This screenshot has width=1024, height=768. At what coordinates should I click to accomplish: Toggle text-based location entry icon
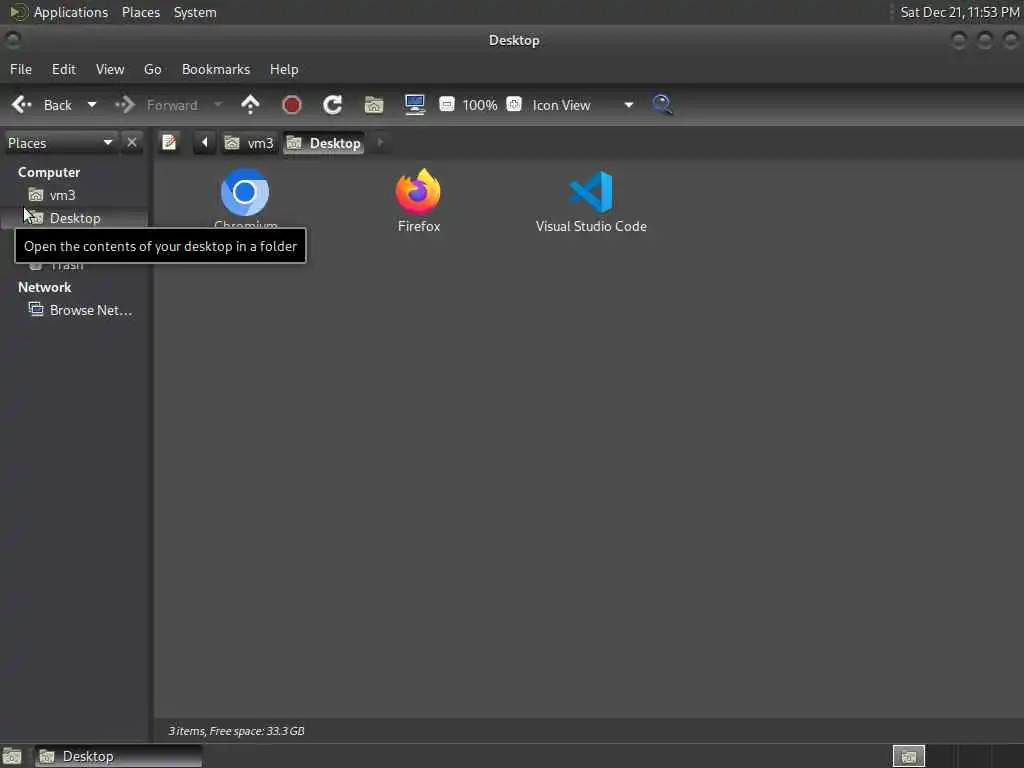click(169, 142)
